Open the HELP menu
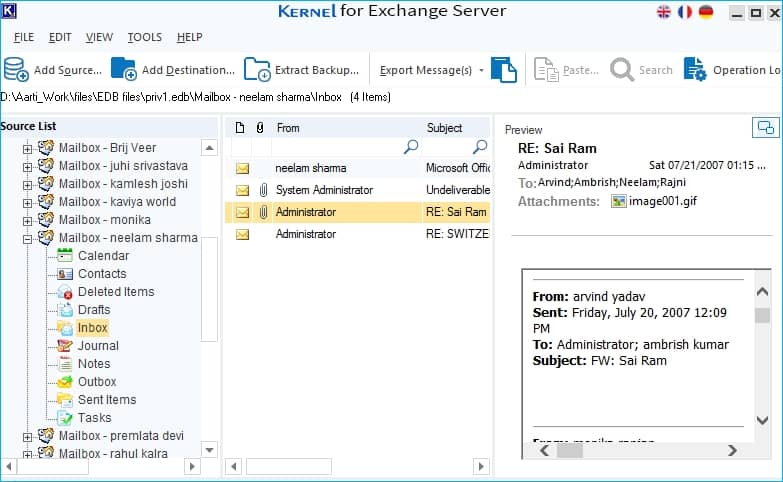 coord(190,37)
